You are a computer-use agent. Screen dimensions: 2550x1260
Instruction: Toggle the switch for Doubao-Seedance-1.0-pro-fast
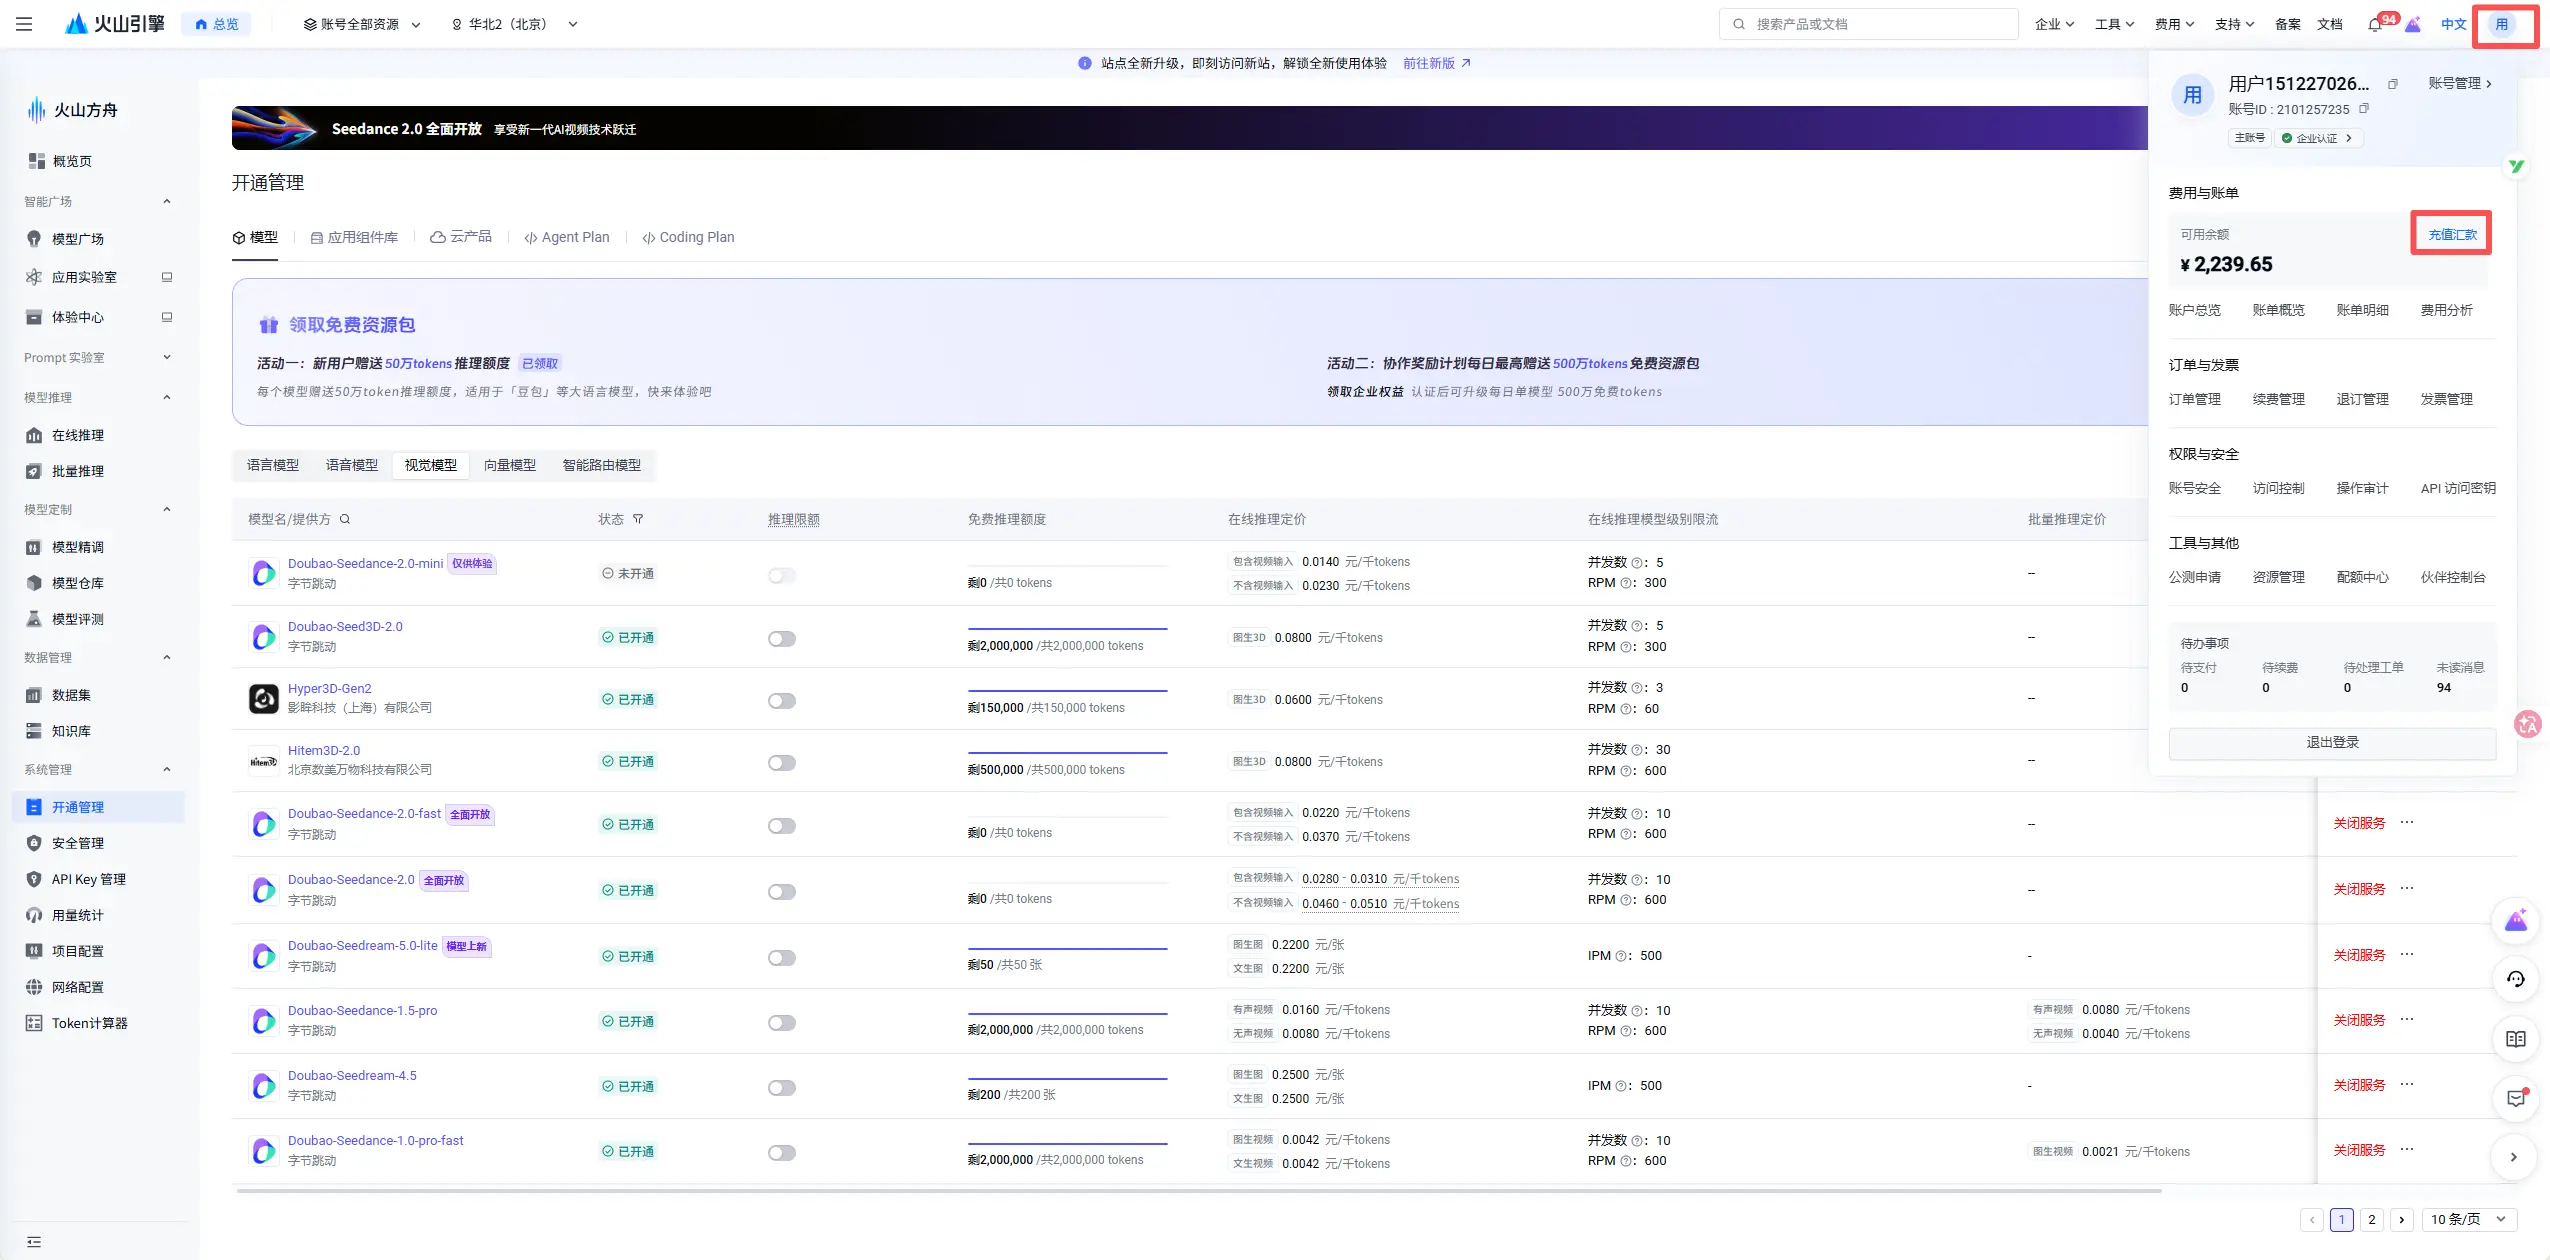click(782, 1153)
